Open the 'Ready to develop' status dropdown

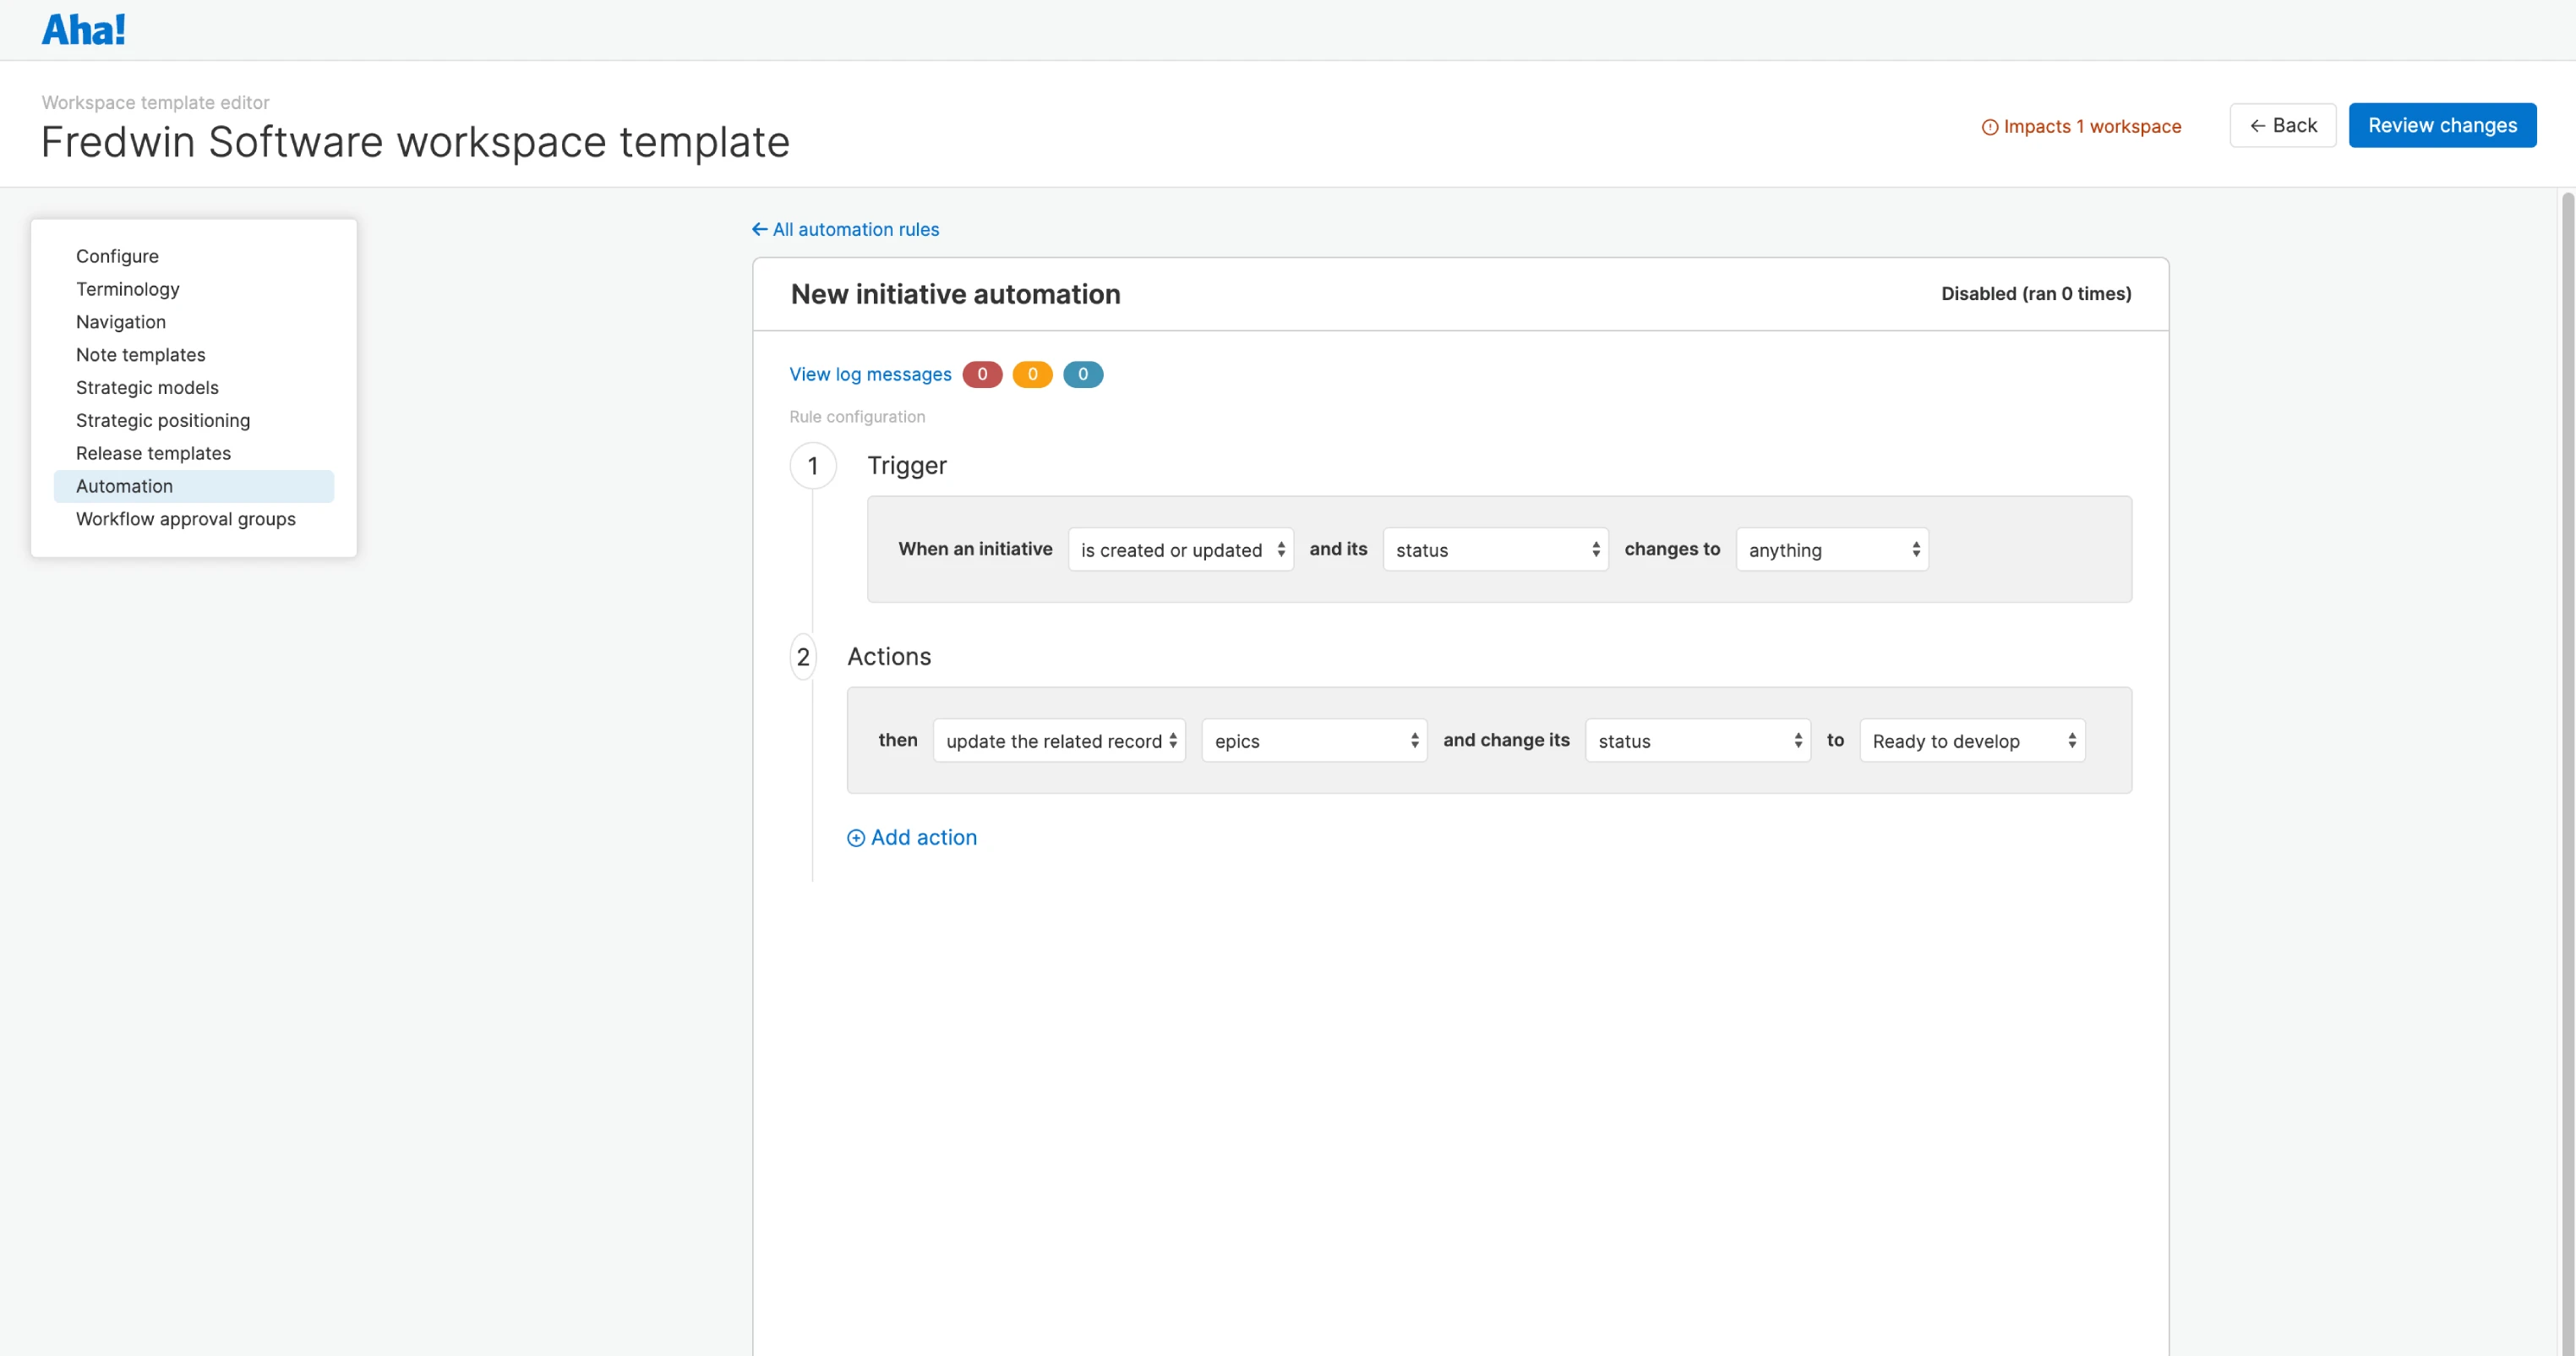click(1971, 740)
